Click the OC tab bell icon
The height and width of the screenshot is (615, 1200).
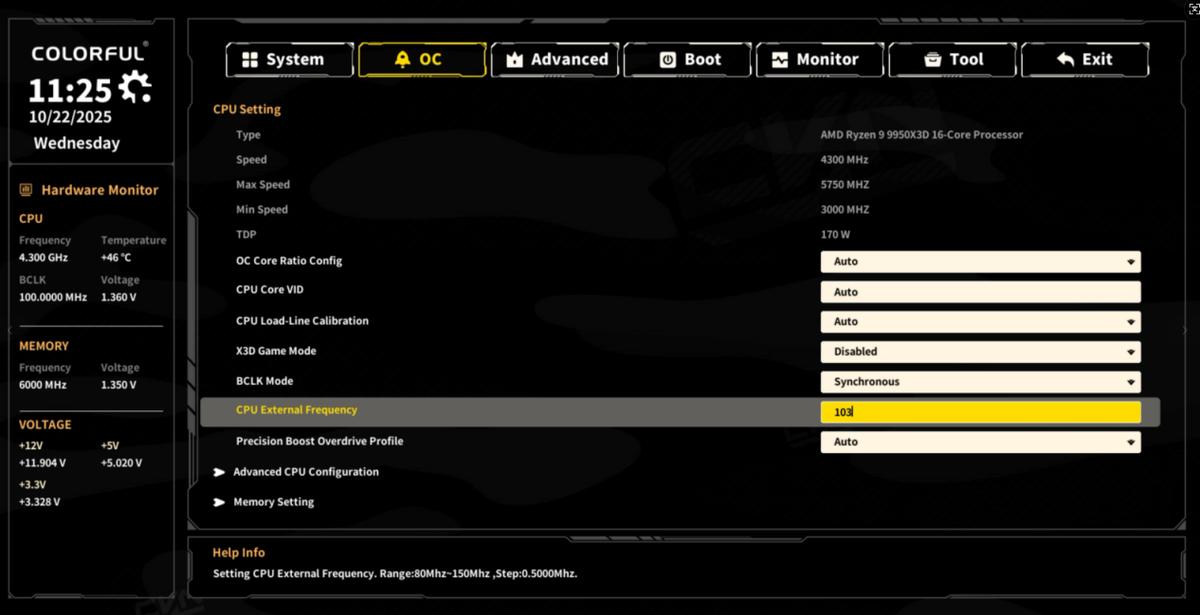pyautogui.click(x=402, y=60)
